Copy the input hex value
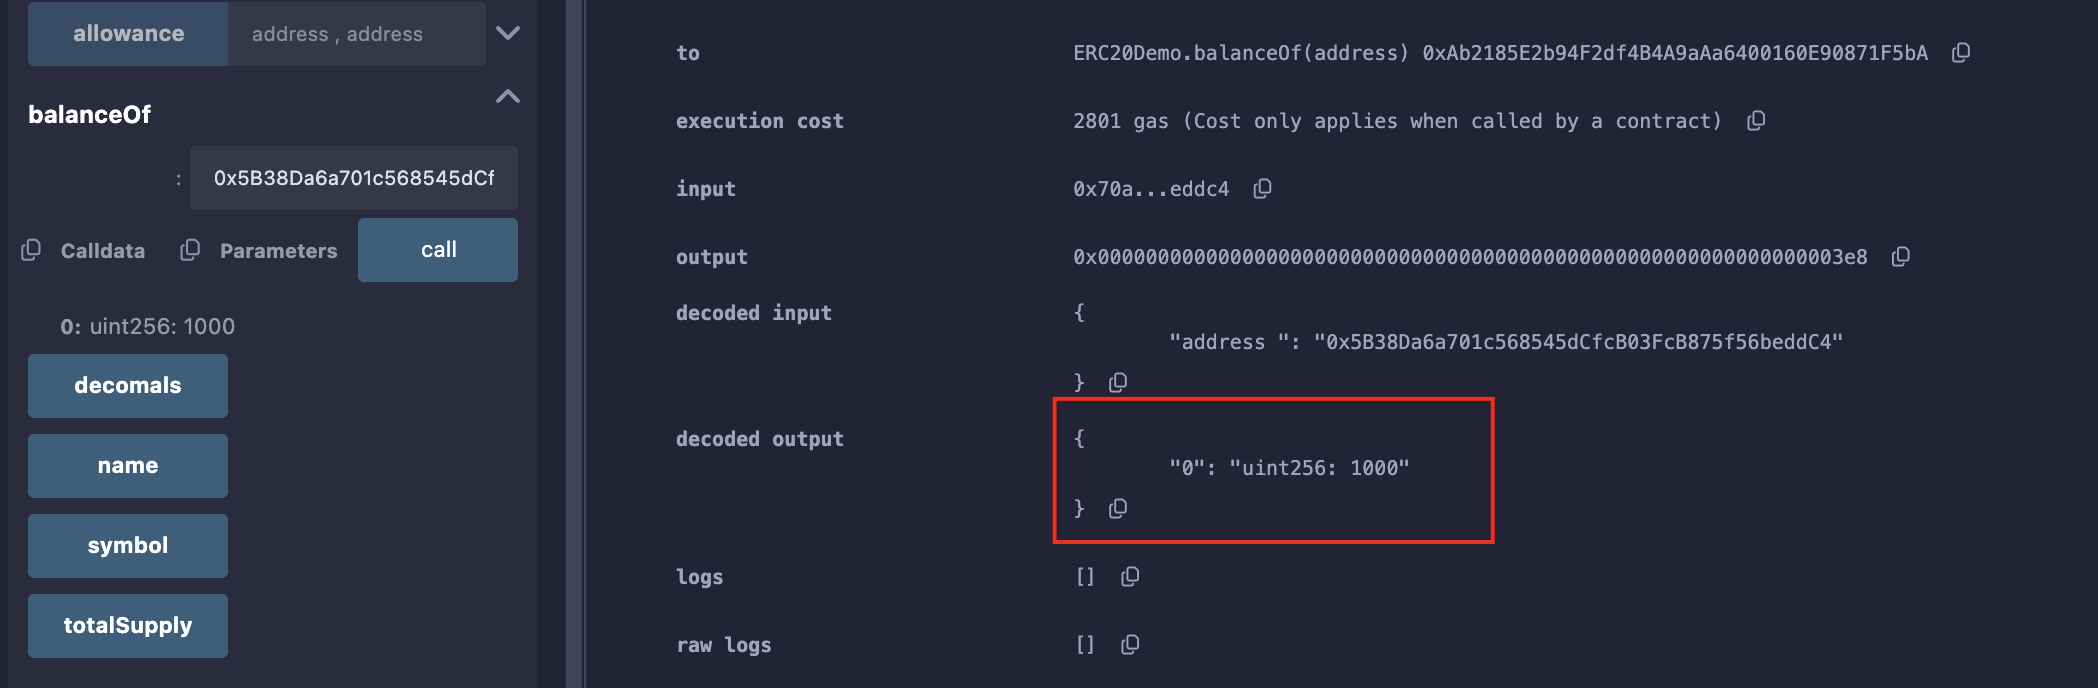This screenshot has height=688, width=2098. [x=1262, y=189]
